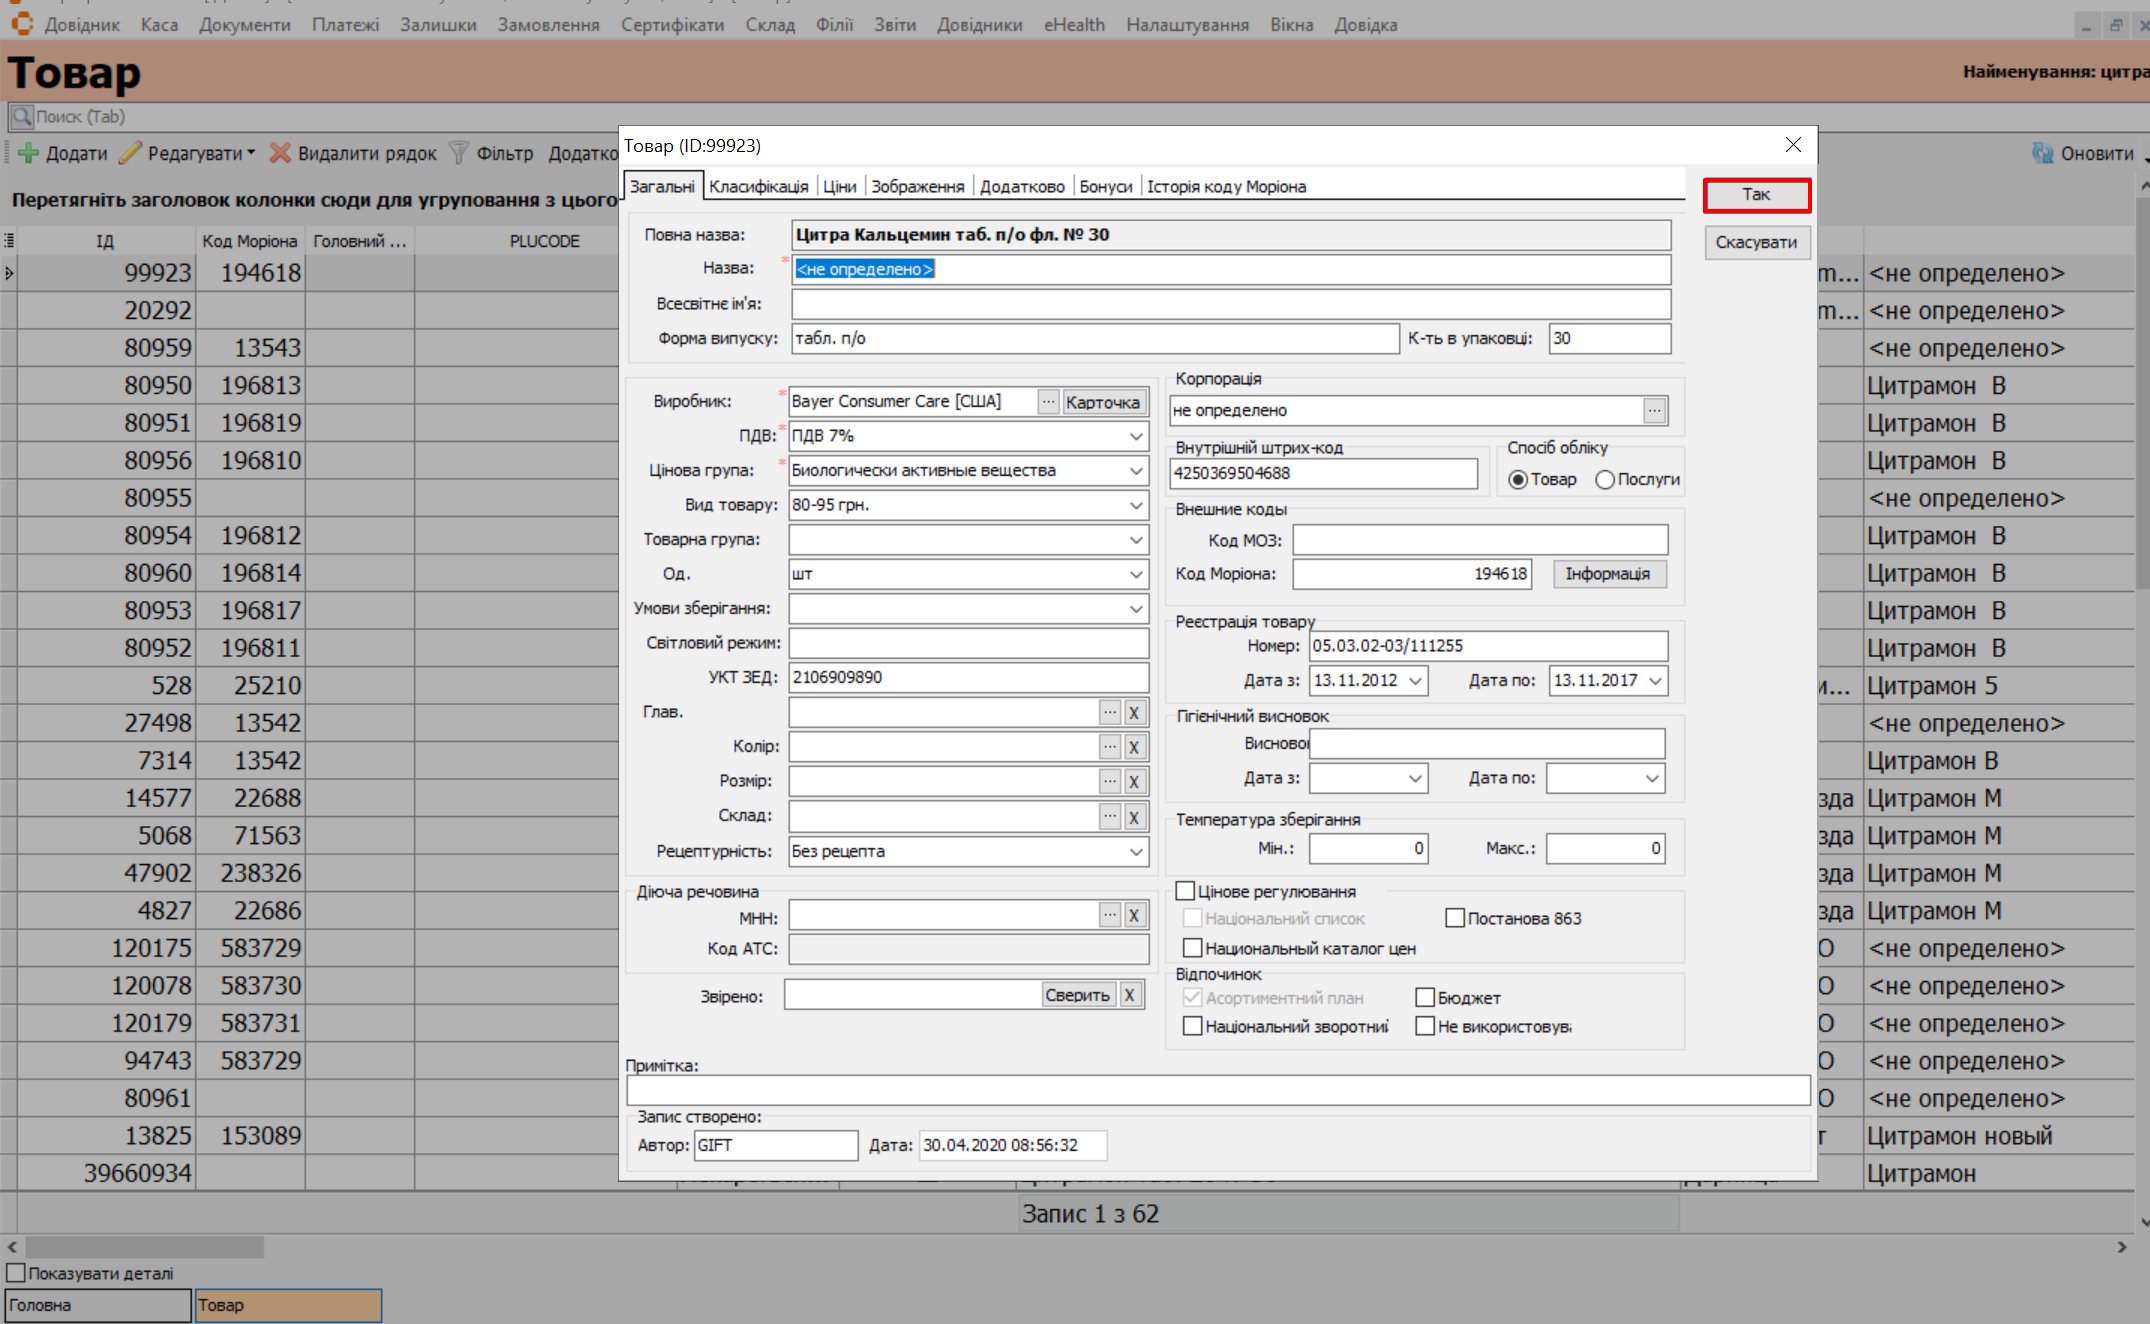
Task: Switch to the Класифікація tab
Action: pyautogui.click(x=758, y=187)
